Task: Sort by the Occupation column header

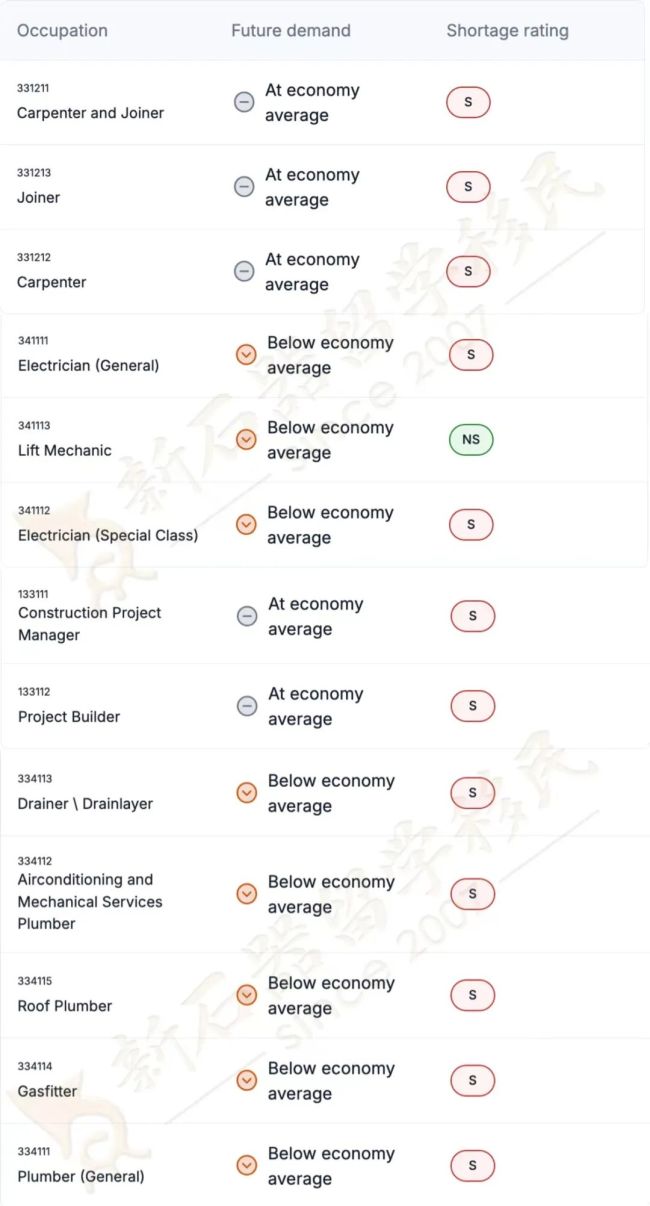Action: pyautogui.click(x=62, y=31)
